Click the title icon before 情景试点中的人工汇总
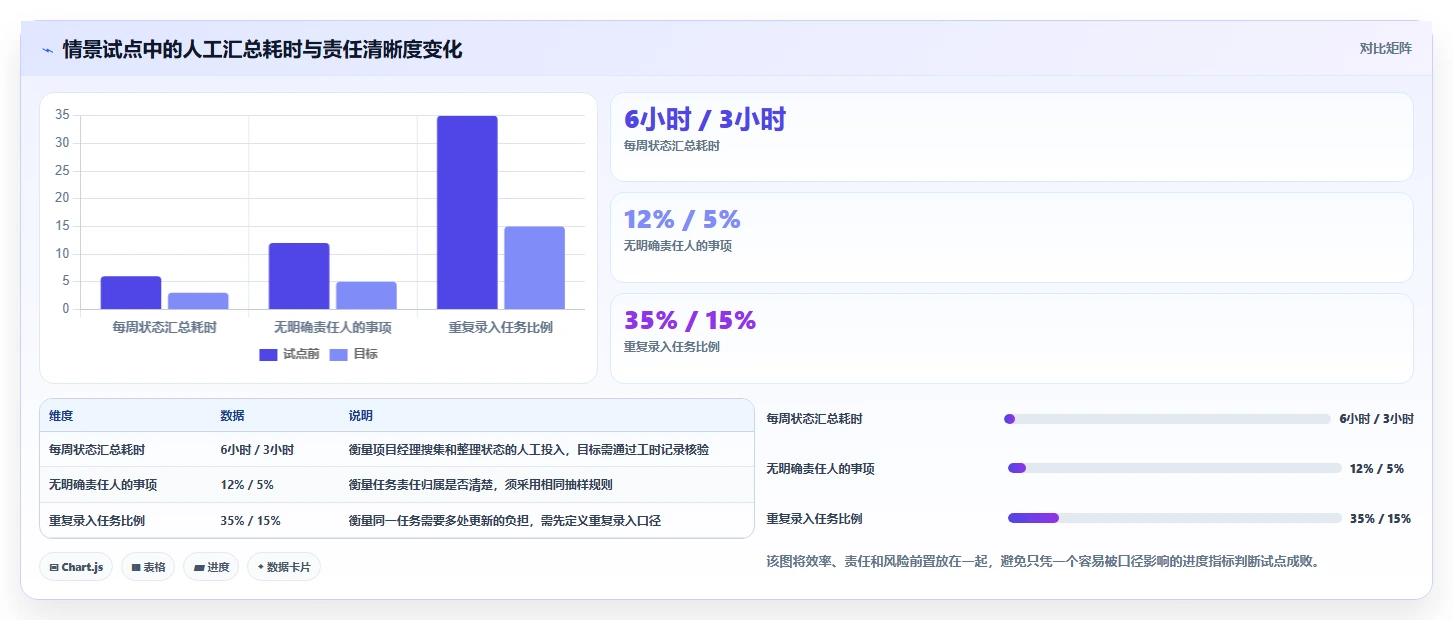The height and width of the screenshot is (620, 1453). (47, 49)
